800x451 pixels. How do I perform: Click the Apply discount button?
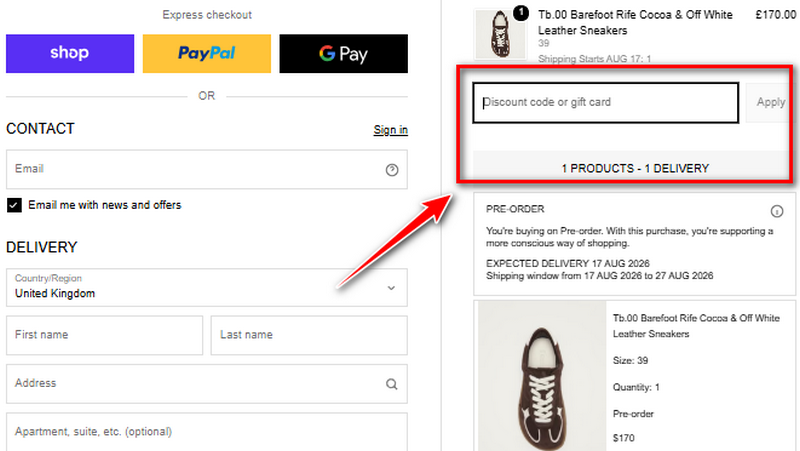tap(770, 102)
